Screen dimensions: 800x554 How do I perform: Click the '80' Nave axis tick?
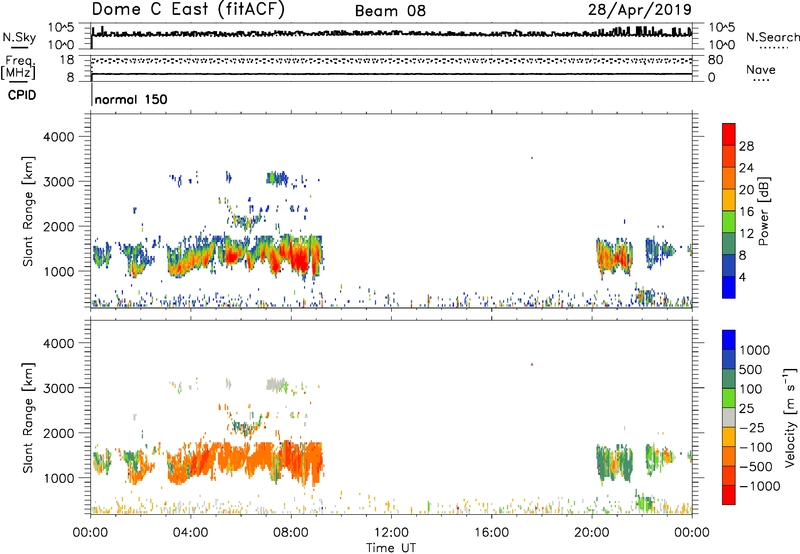tap(715, 60)
